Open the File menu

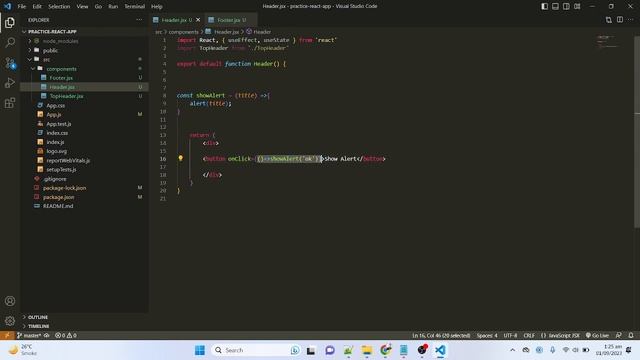[22, 7]
